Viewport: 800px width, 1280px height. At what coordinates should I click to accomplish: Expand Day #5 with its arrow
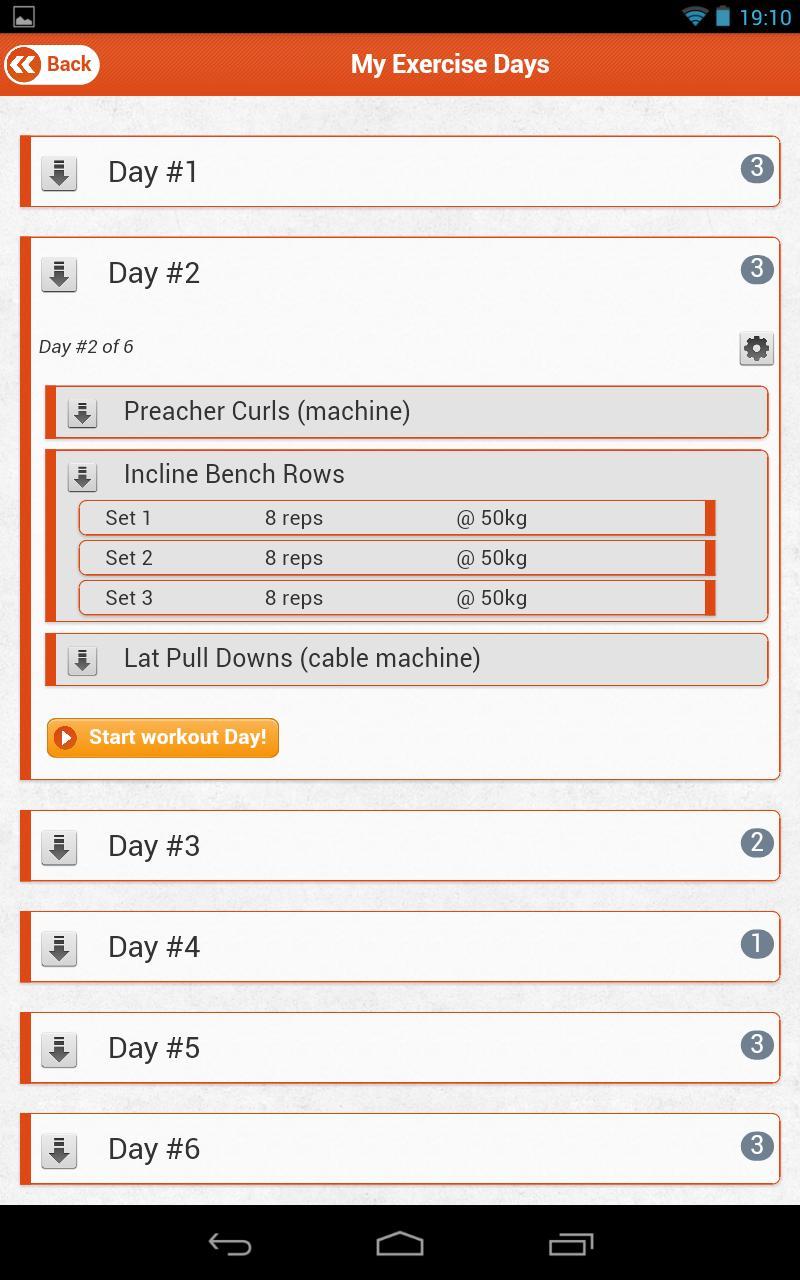(59, 1049)
